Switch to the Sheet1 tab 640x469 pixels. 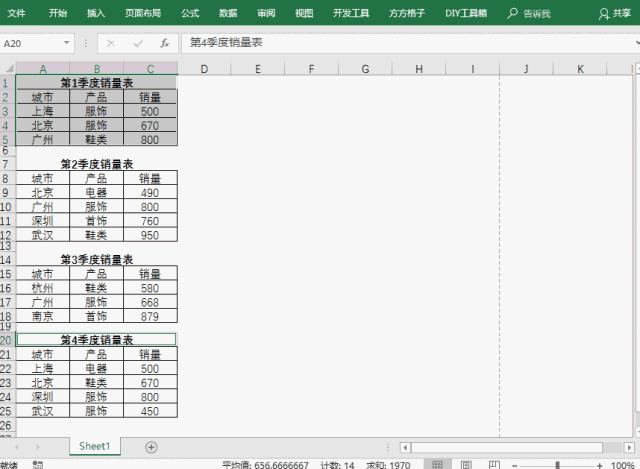pos(95,446)
